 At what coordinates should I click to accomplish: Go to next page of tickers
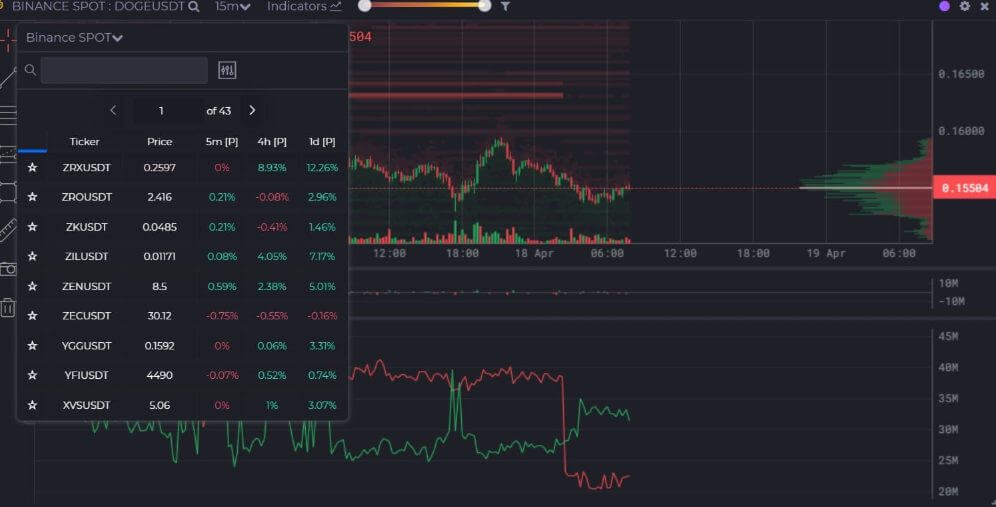[252, 110]
